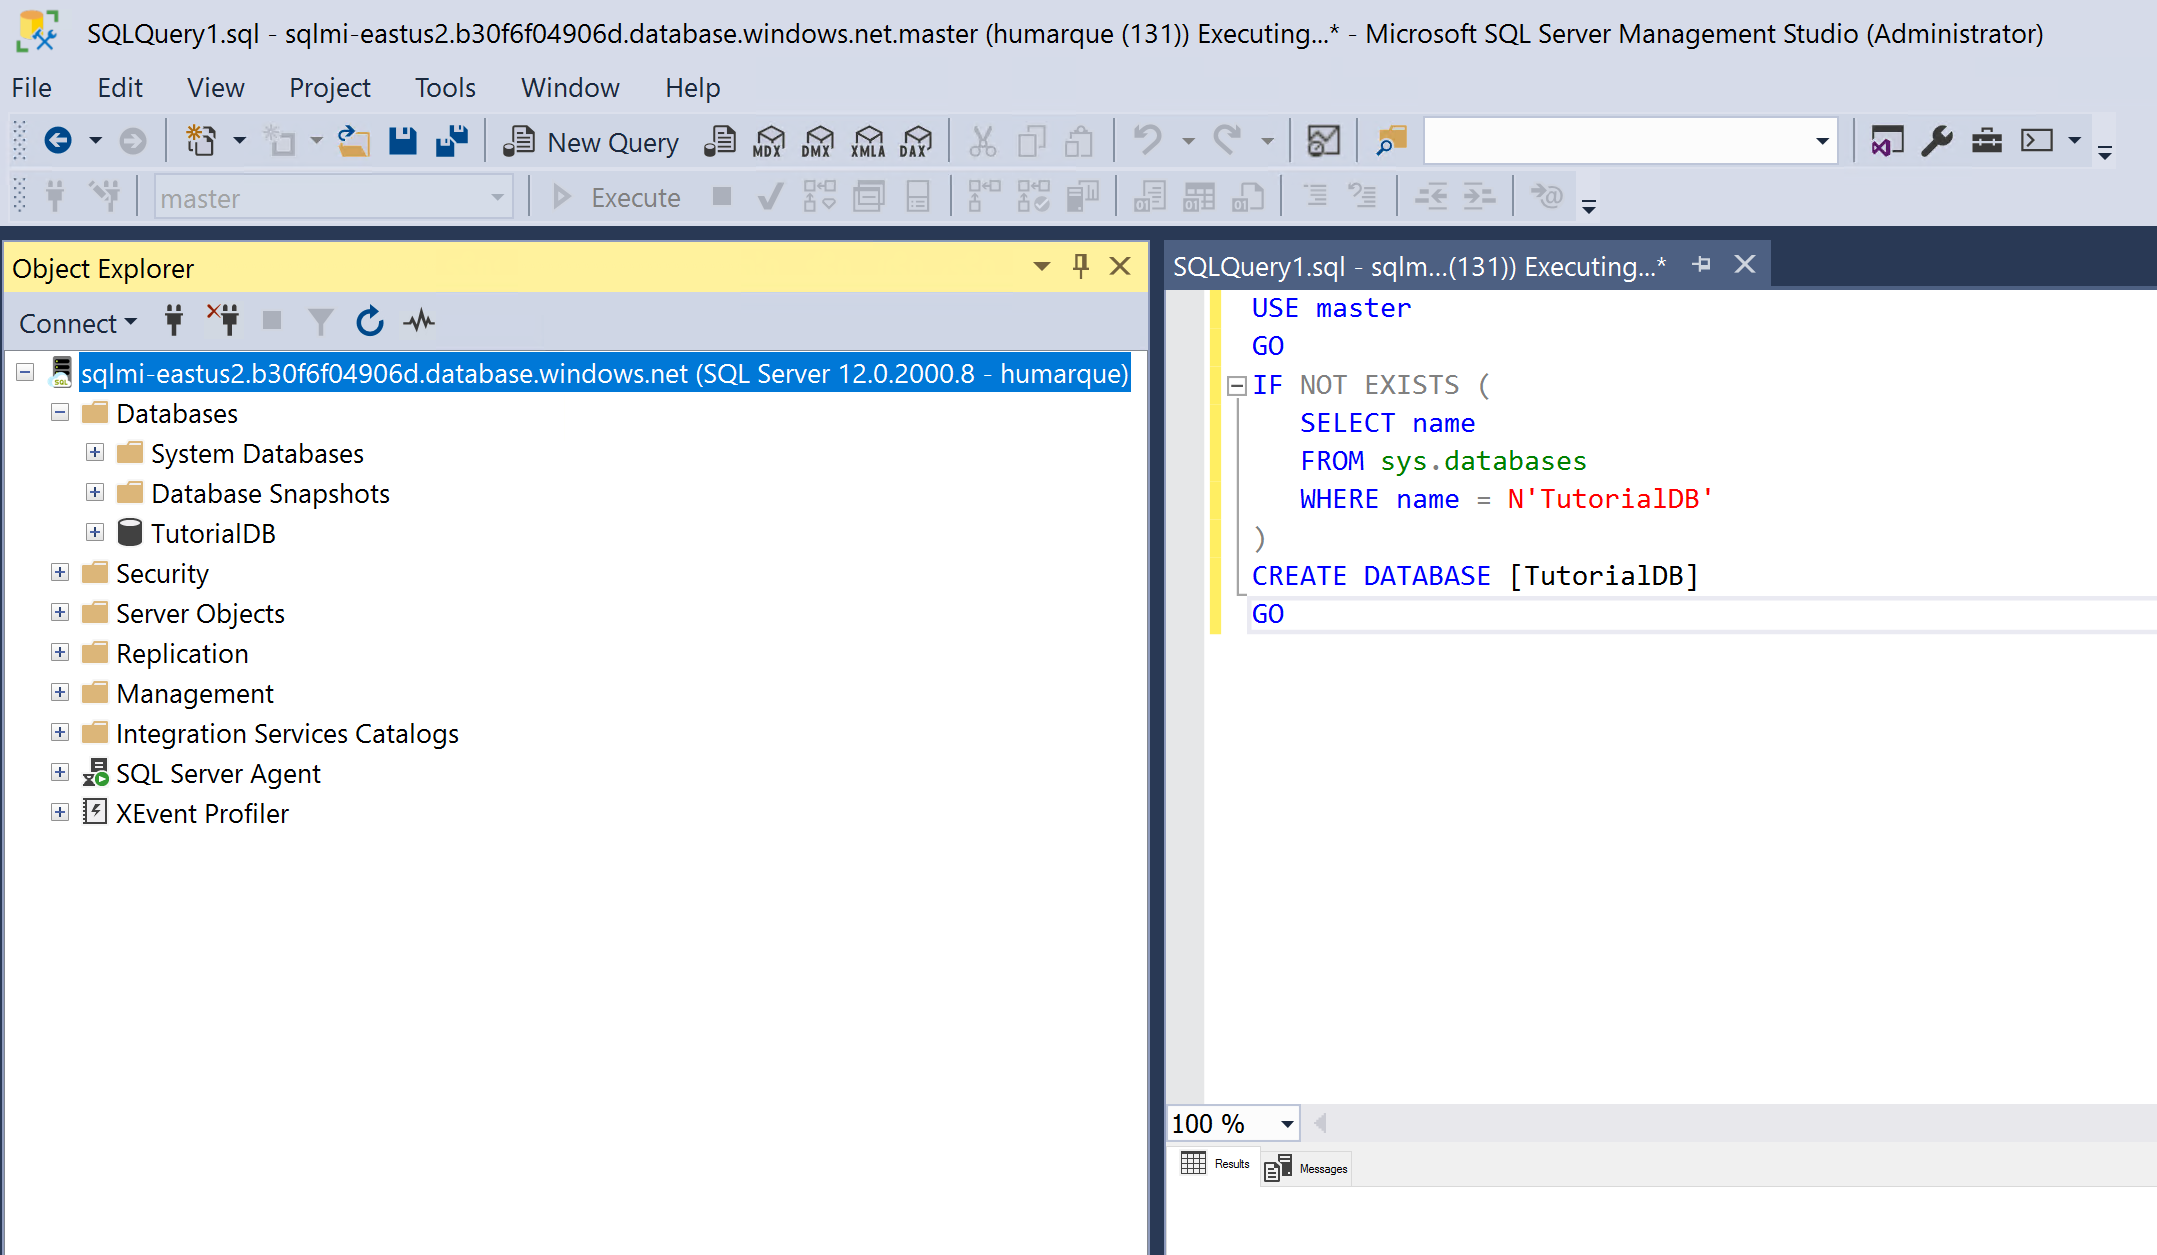Pin the SQLQuery1.sql tab

[x=1702, y=264]
